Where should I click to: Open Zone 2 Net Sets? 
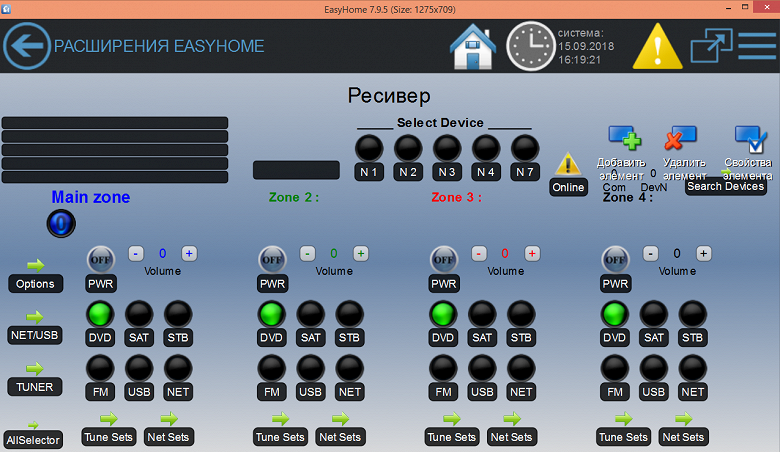(340, 437)
